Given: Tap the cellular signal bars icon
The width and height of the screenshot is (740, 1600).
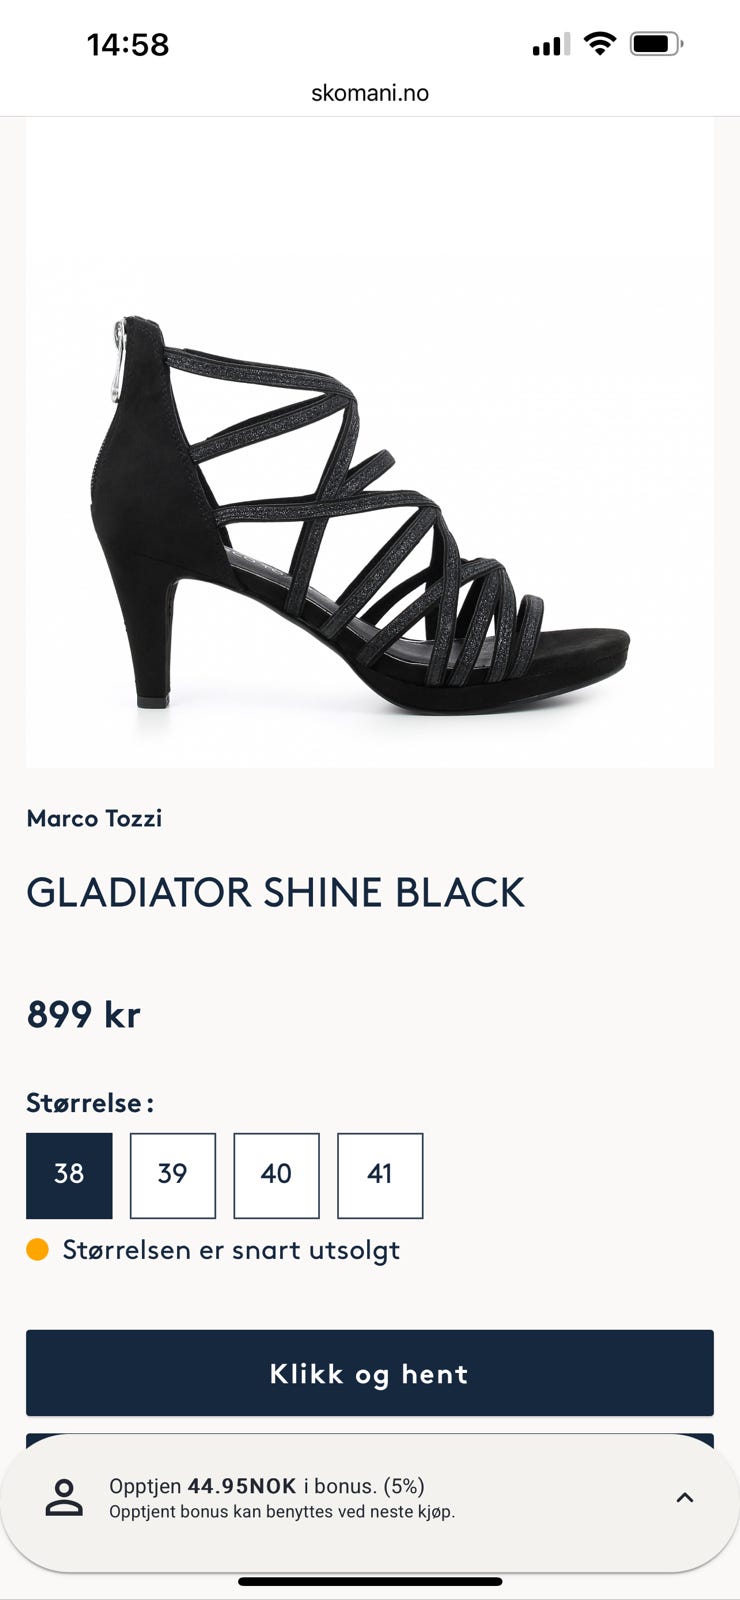Looking at the screenshot, I should (550, 44).
